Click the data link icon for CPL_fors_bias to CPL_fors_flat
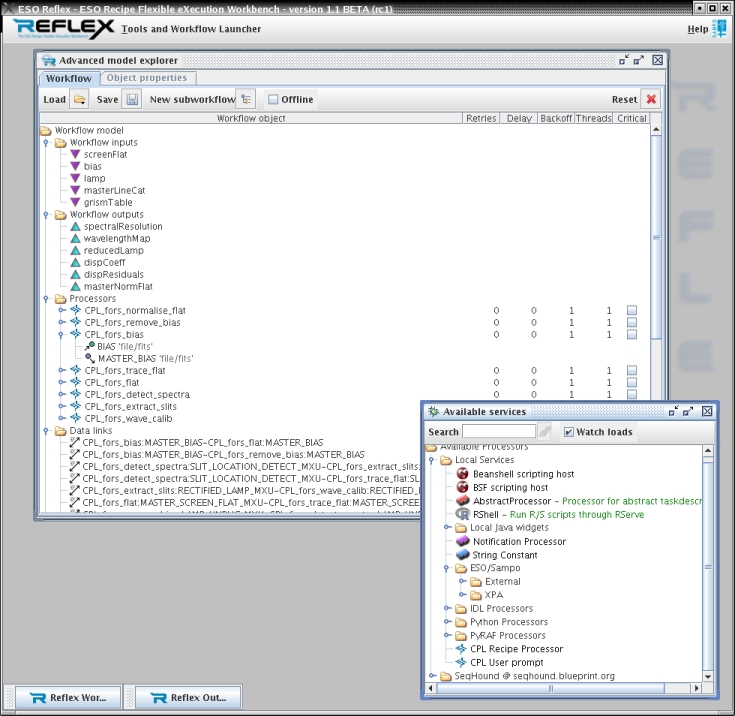Viewport: 735px width, 716px height. tap(74, 442)
